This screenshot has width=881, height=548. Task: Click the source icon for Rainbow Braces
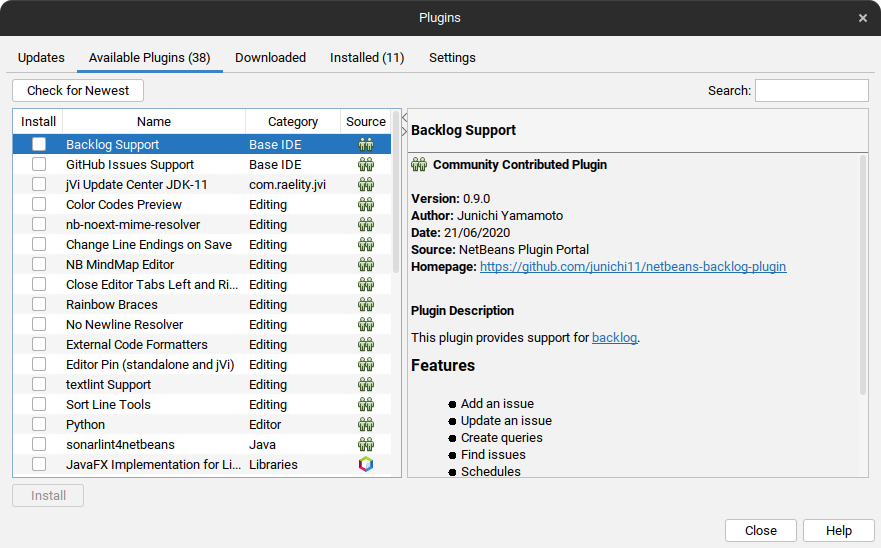pos(365,305)
